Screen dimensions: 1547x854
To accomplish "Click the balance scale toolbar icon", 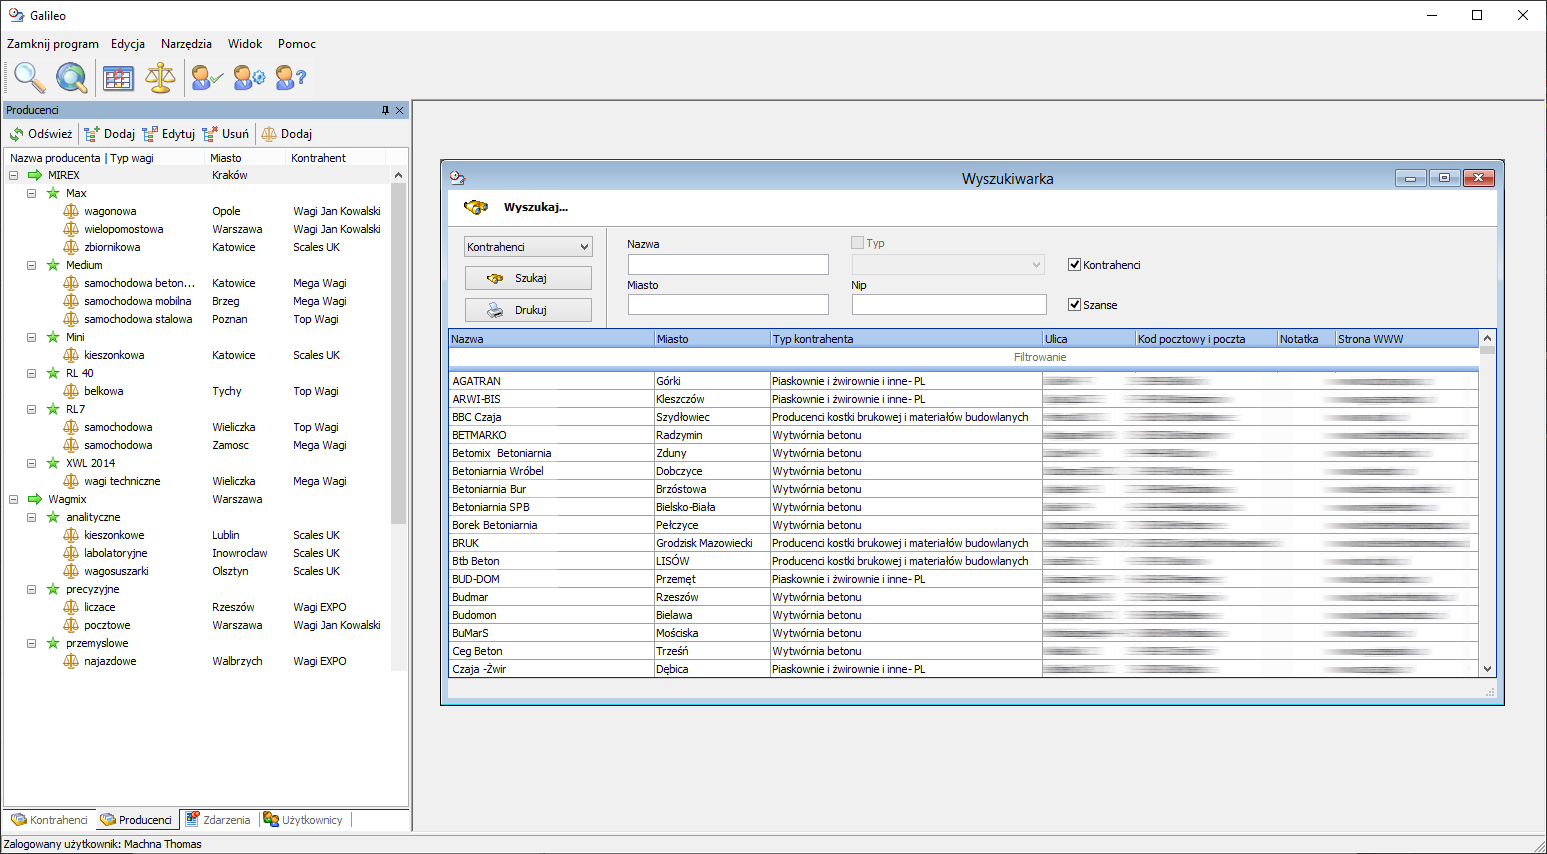I will point(160,77).
